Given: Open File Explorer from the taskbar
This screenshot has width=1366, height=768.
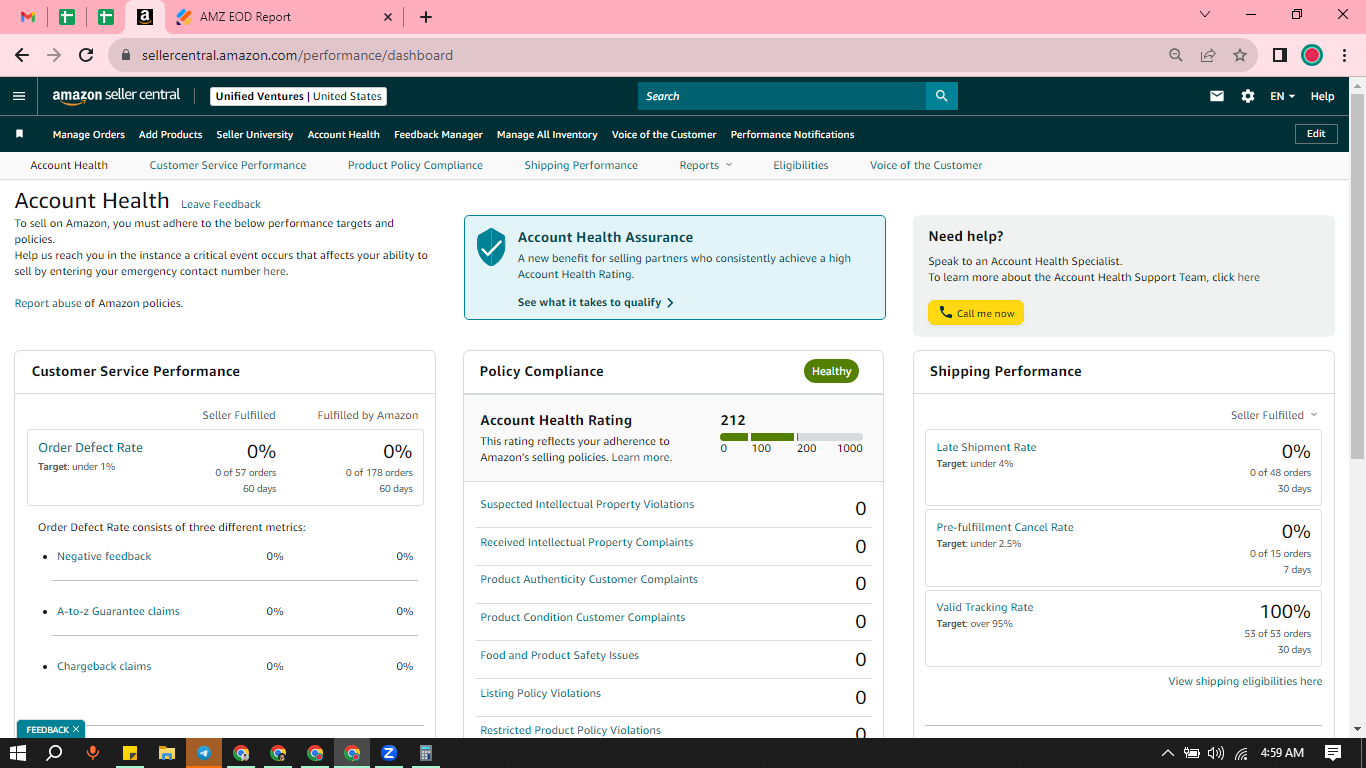Looking at the screenshot, I should [167, 753].
